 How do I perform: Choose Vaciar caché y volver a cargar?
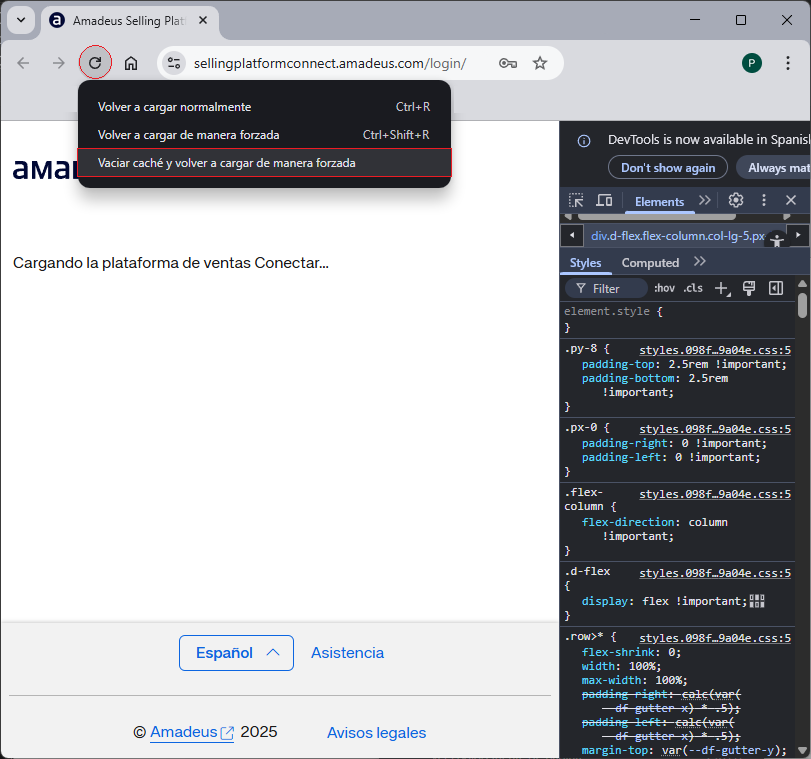[264, 163]
